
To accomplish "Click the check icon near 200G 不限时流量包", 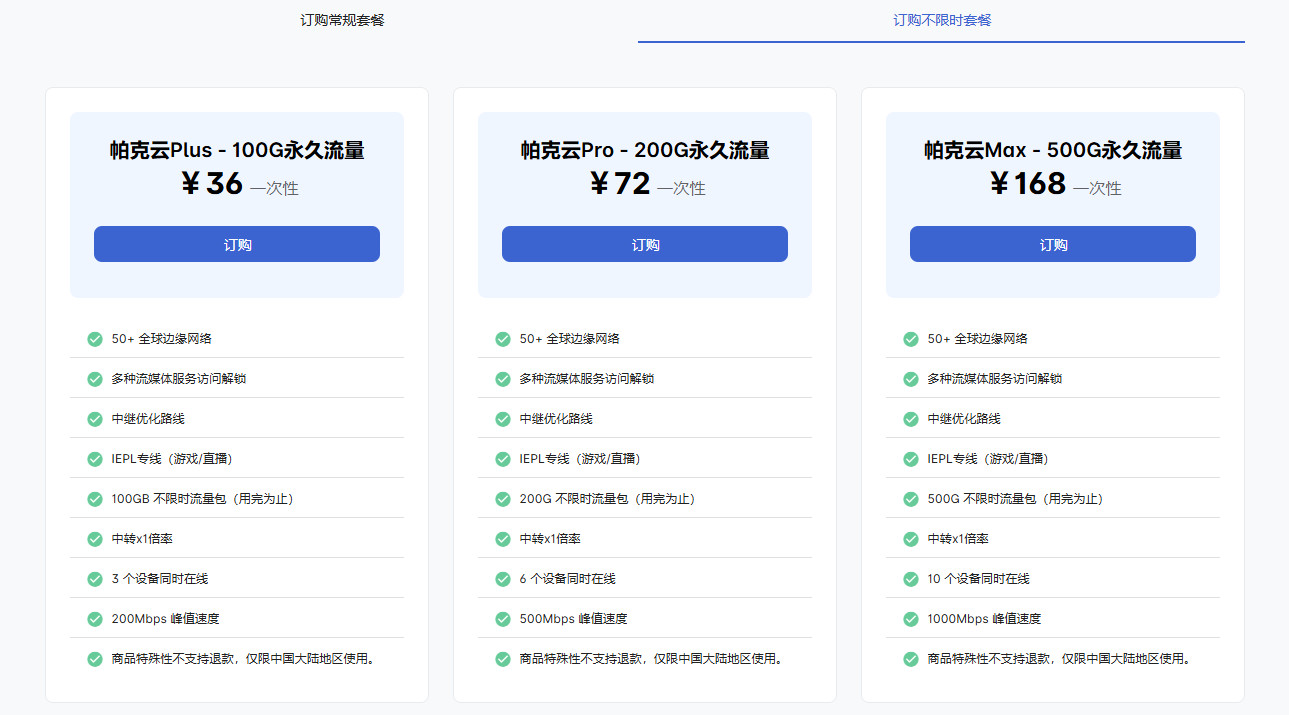I will click(x=502, y=498).
